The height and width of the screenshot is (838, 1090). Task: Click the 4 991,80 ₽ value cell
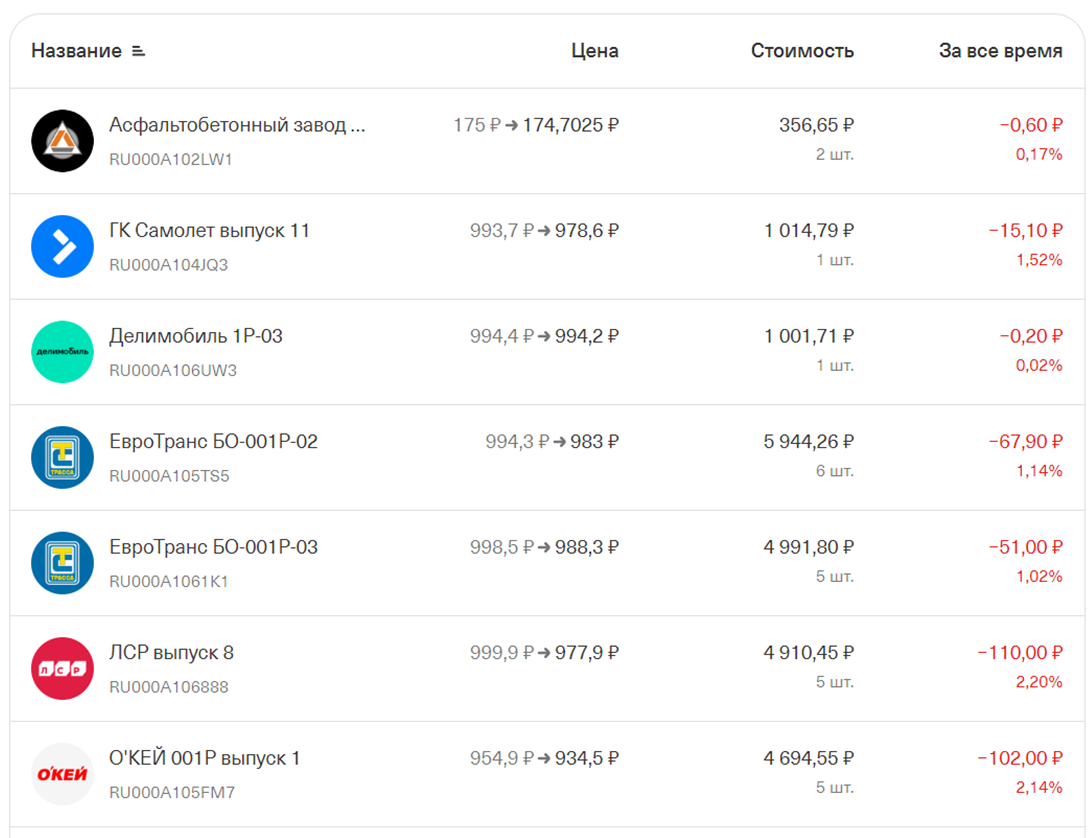tap(808, 547)
